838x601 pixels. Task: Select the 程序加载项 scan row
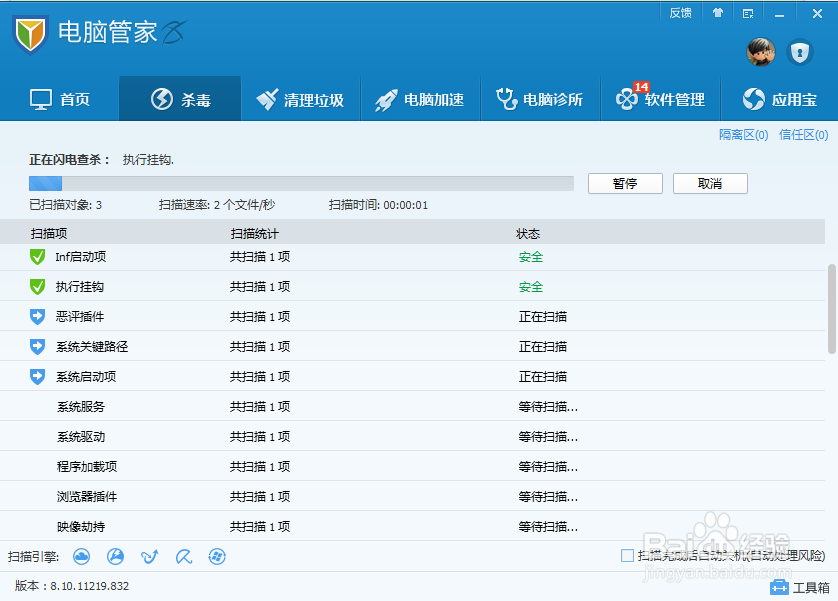click(412, 466)
